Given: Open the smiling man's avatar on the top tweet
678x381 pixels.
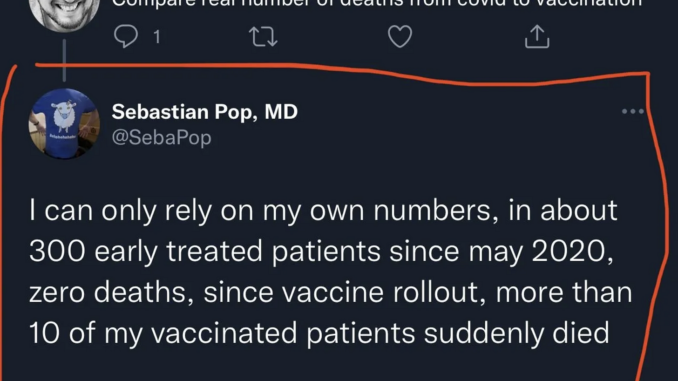Looking at the screenshot, I should tap(64, 13).
